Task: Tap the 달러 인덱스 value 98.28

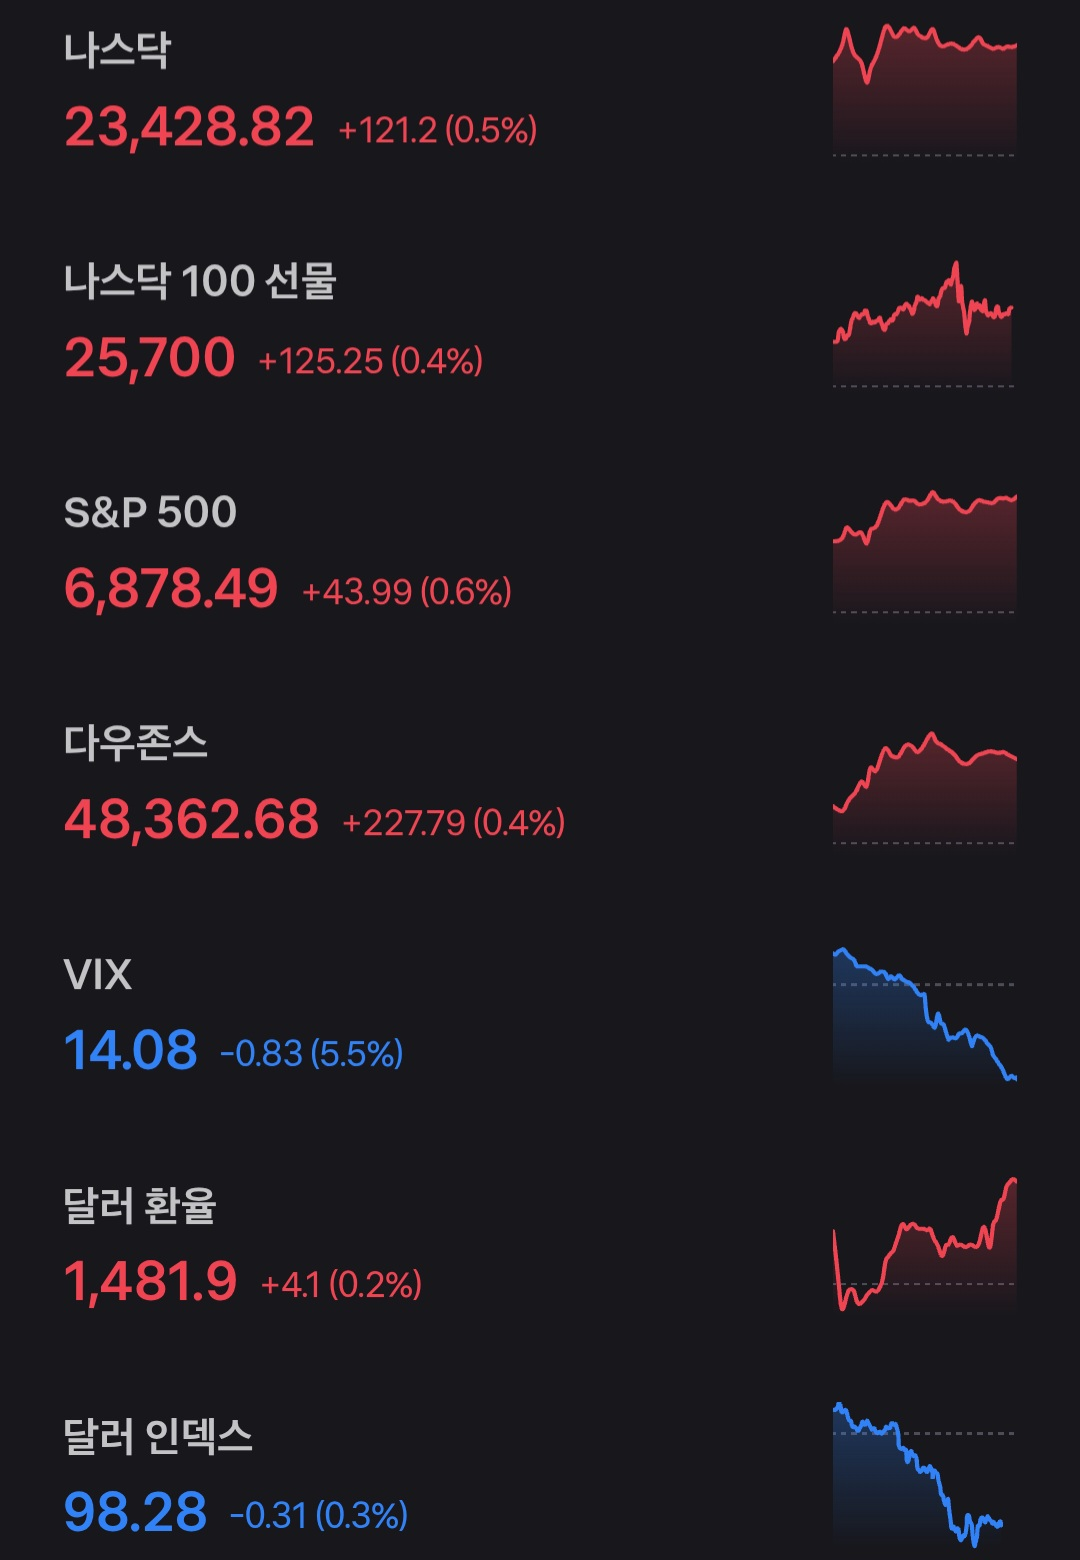Action: point(135,1512)
